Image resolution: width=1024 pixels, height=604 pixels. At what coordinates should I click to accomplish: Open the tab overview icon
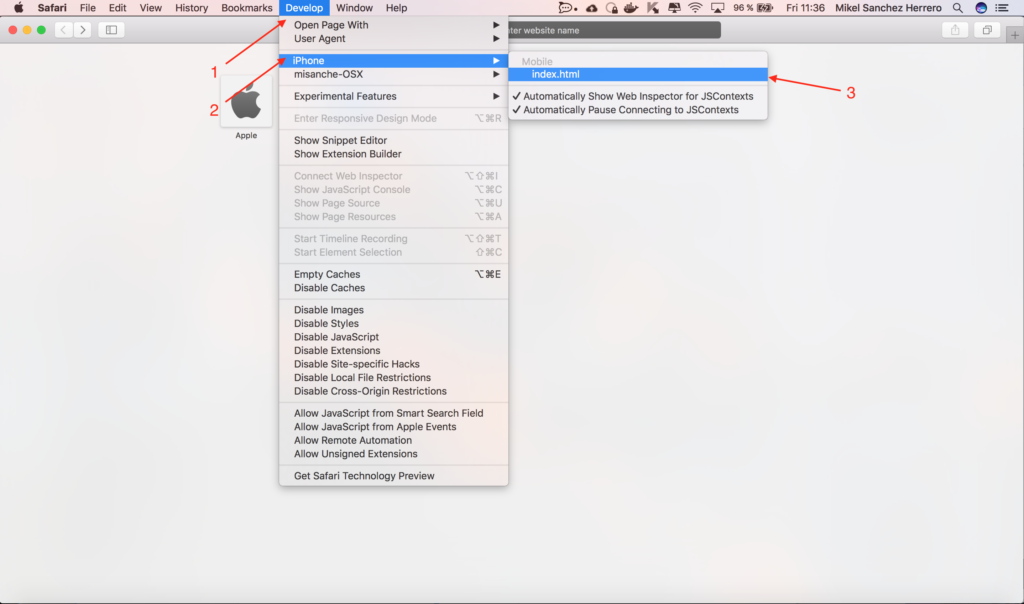pyautogui.click(x=986, y=30)
